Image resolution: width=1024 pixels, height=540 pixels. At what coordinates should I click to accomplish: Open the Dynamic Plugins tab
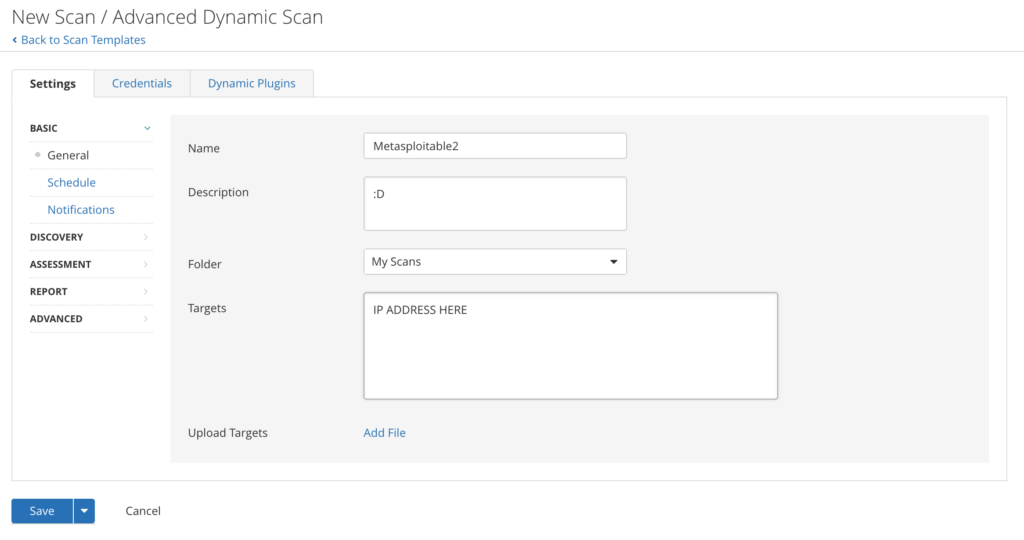pyautogui.click(x=251, y=83)
